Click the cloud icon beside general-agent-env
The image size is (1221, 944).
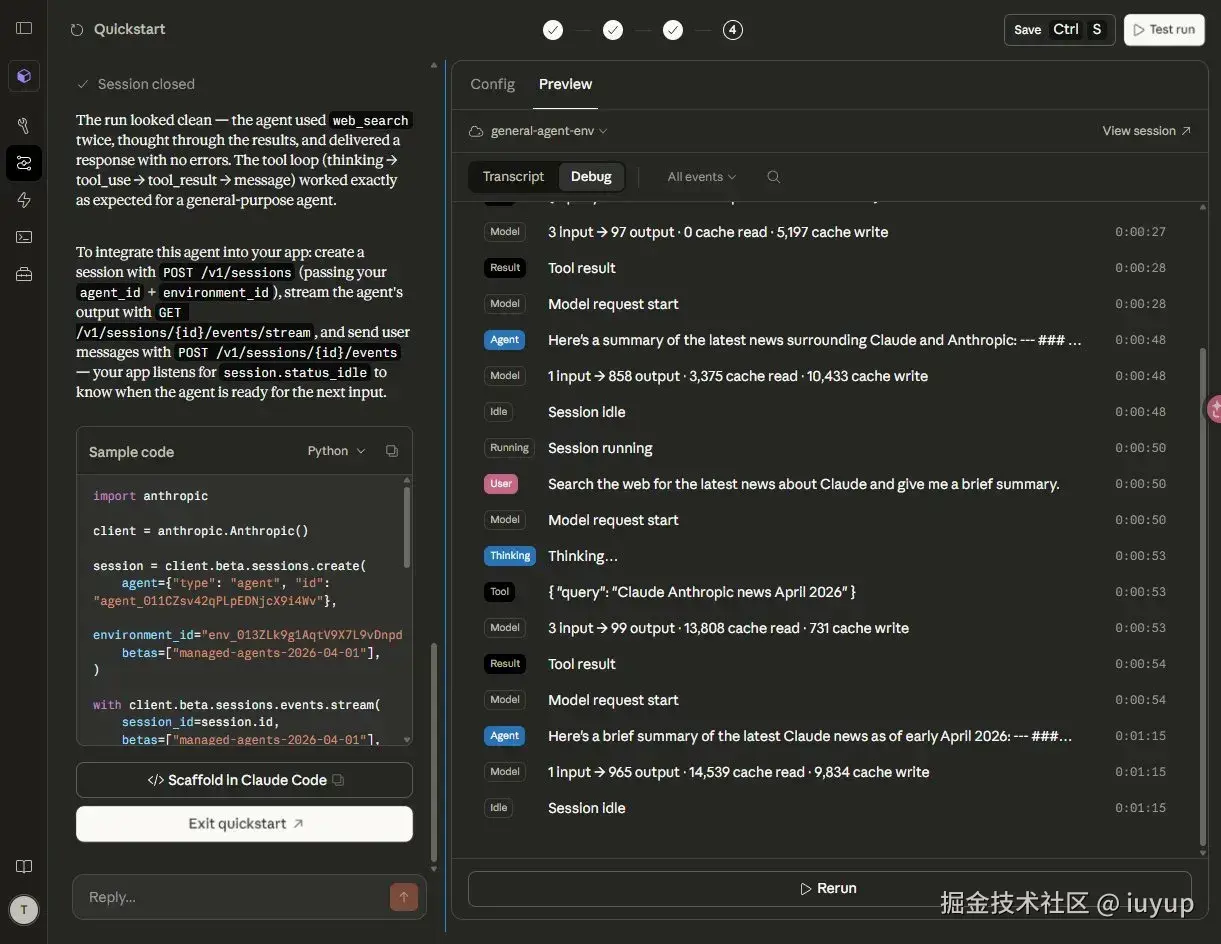click(476, 131)
